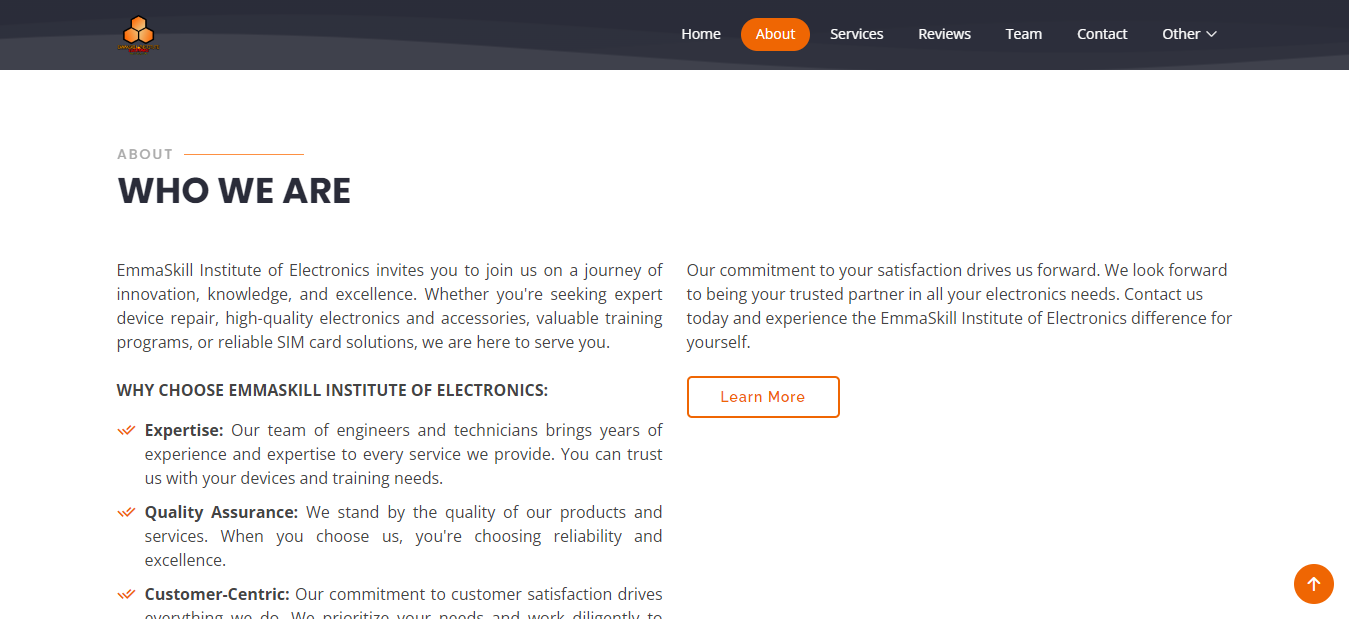Click the WHO WE ARE heading
The width and height of the screenshot is (1349, 619).
tap(234, 191)
